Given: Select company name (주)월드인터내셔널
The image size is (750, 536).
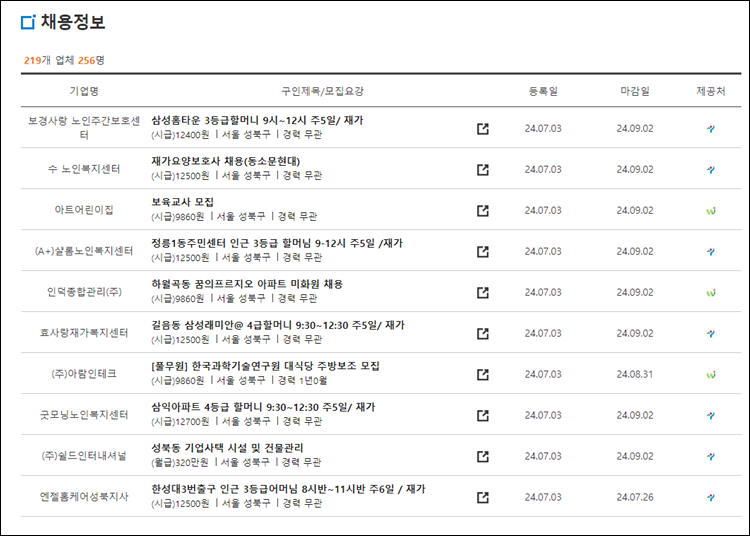Looking at the screenshot, I should pyautogui.click(x=84, y=456).
